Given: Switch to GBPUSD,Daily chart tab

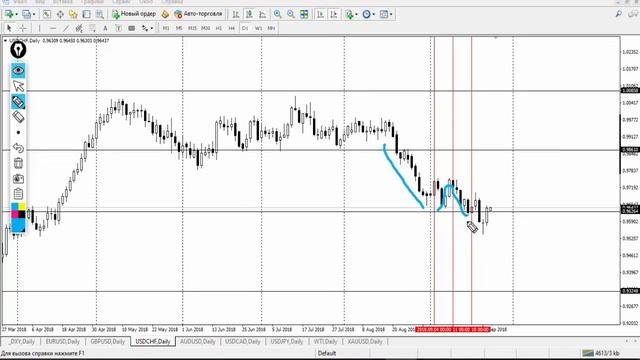Looking at the screenshot, I should [x=108, y=341].
